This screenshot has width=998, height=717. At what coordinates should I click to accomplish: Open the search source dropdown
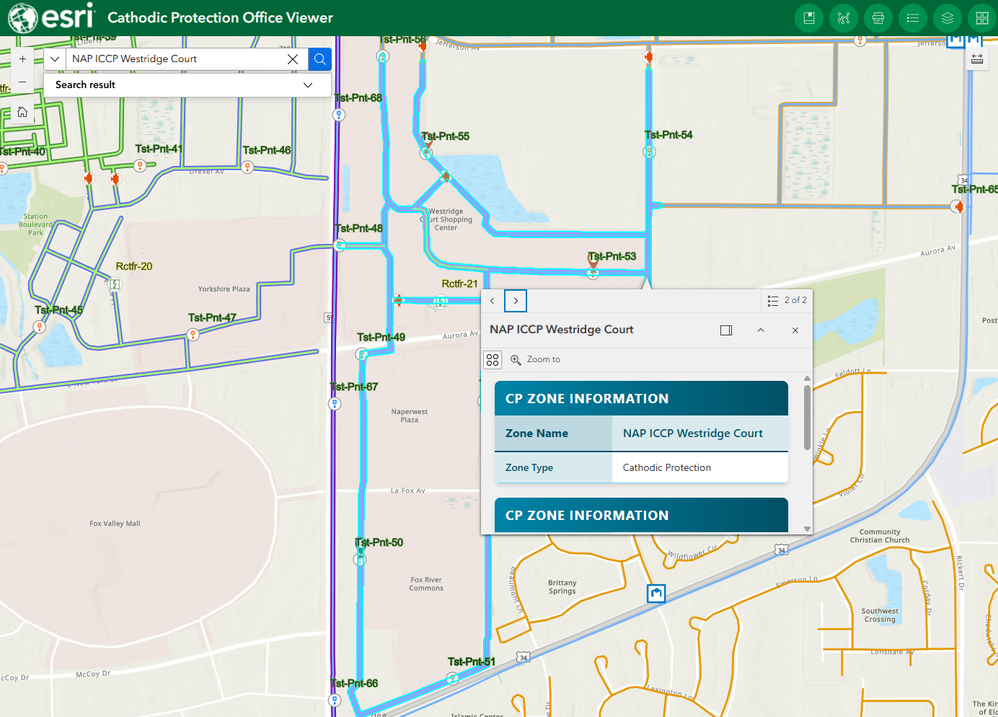click(56, 59)
